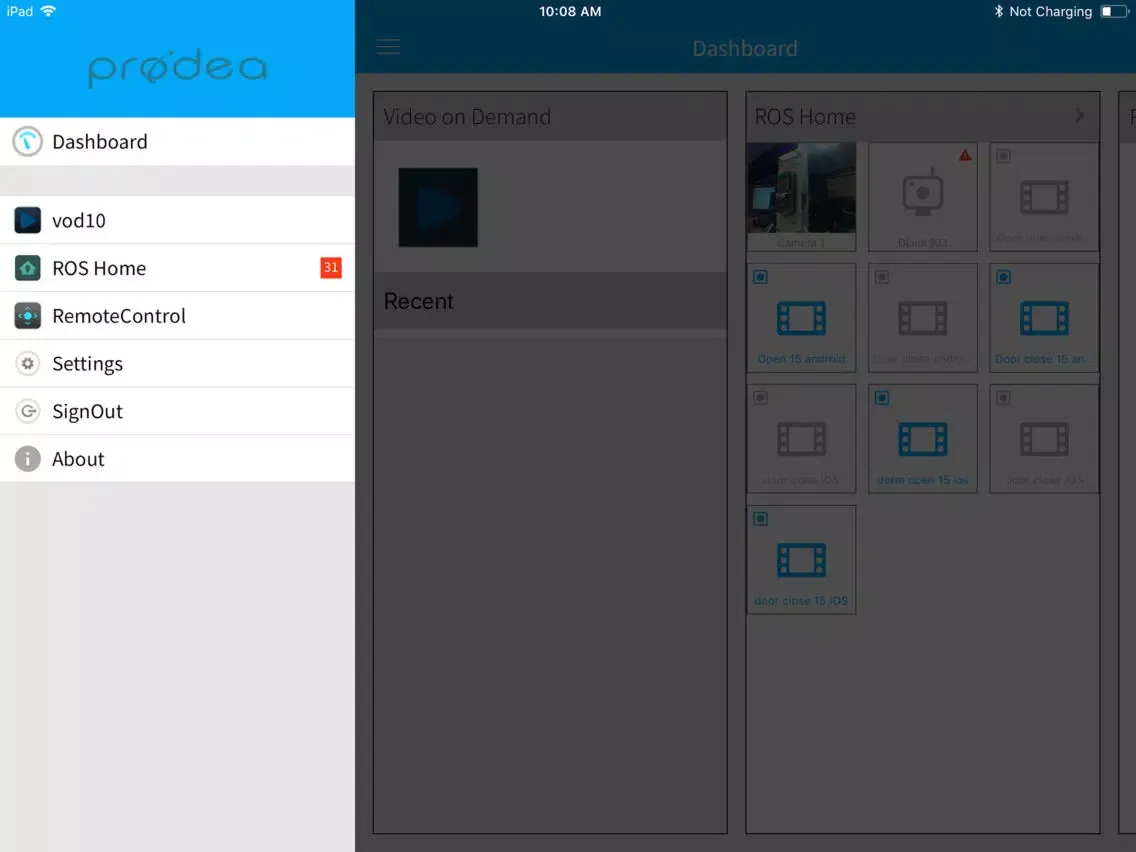Open the Camera 1 live thumbnail
The height and width of the screenshot is (852, 1136).
[801, 188]
